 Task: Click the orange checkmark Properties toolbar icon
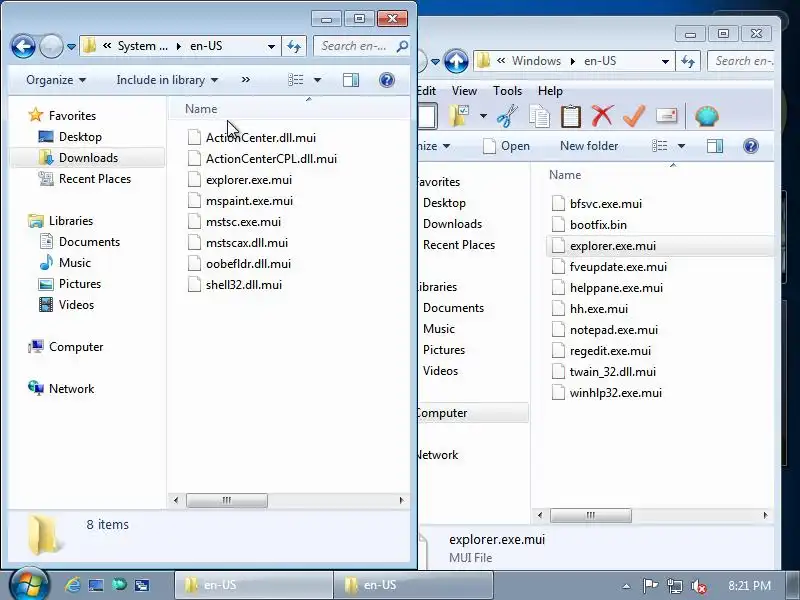(634, 116)
